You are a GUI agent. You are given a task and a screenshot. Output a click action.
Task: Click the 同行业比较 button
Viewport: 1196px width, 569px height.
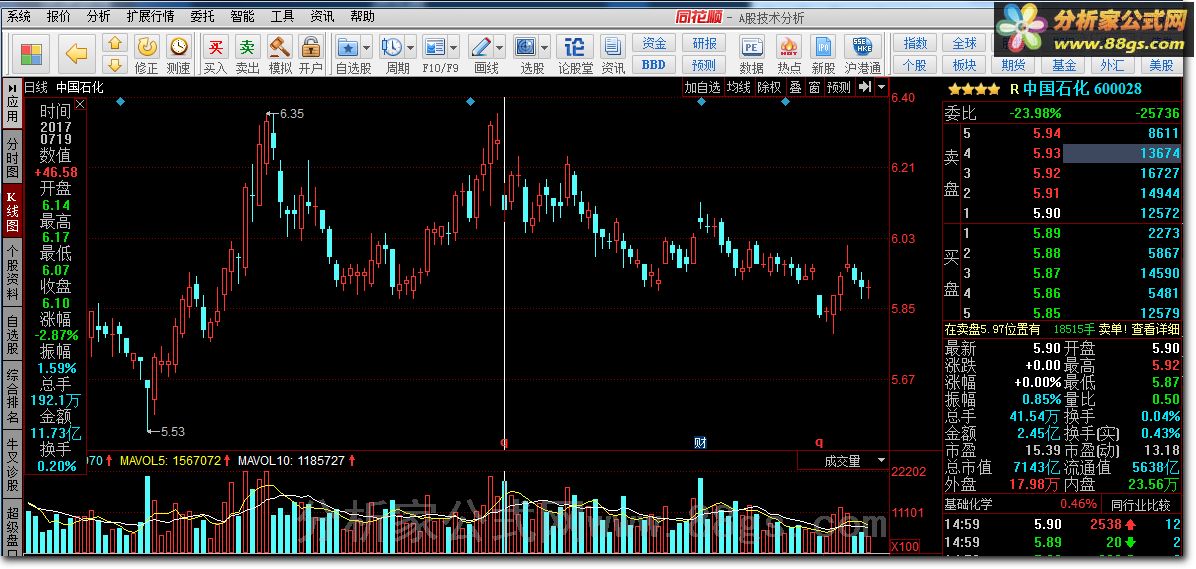(x=1140, y=505)
